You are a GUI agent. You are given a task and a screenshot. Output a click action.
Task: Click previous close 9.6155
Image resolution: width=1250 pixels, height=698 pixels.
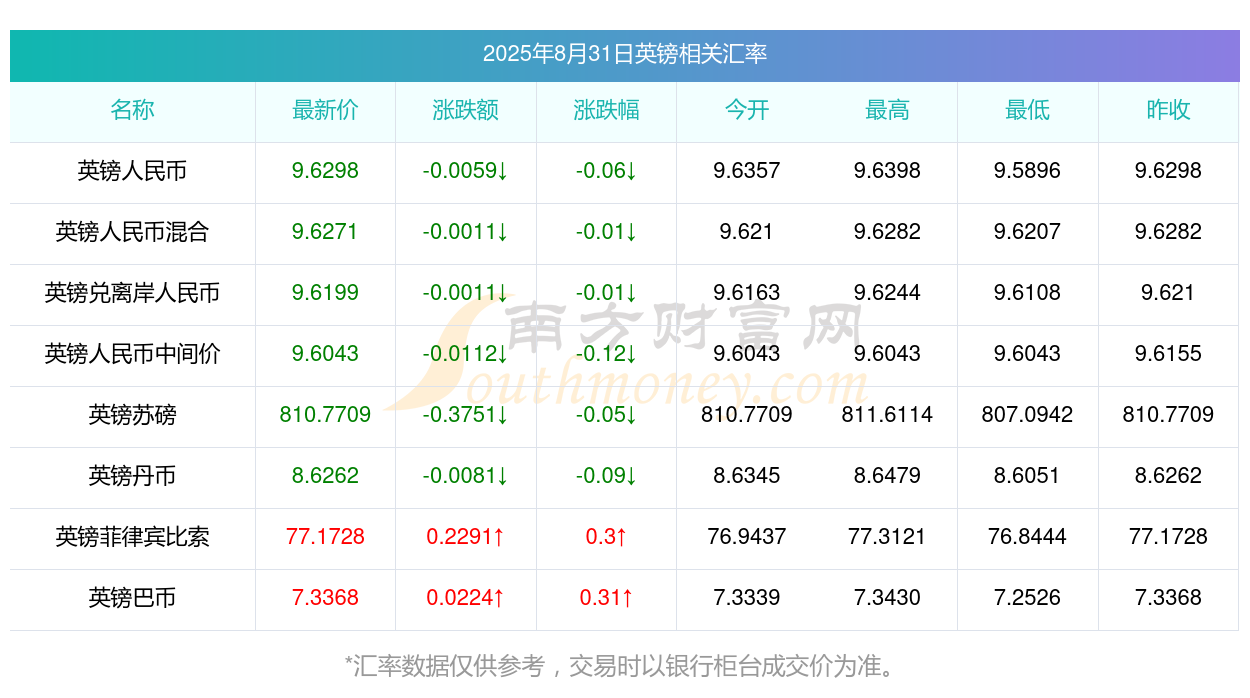pyautogui.click(x=1168, y=354)
